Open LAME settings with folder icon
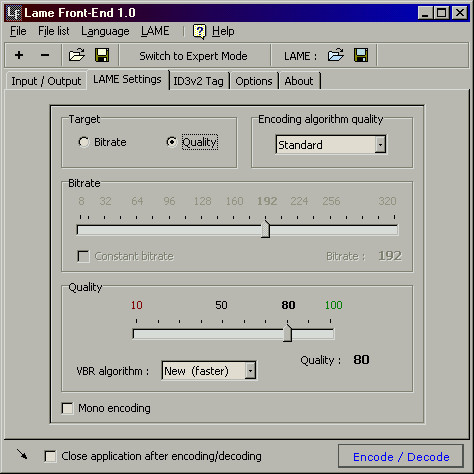Image resolution: width=474 pixels, height=474 pixels. pyautogui.click(x=335, y=55)
